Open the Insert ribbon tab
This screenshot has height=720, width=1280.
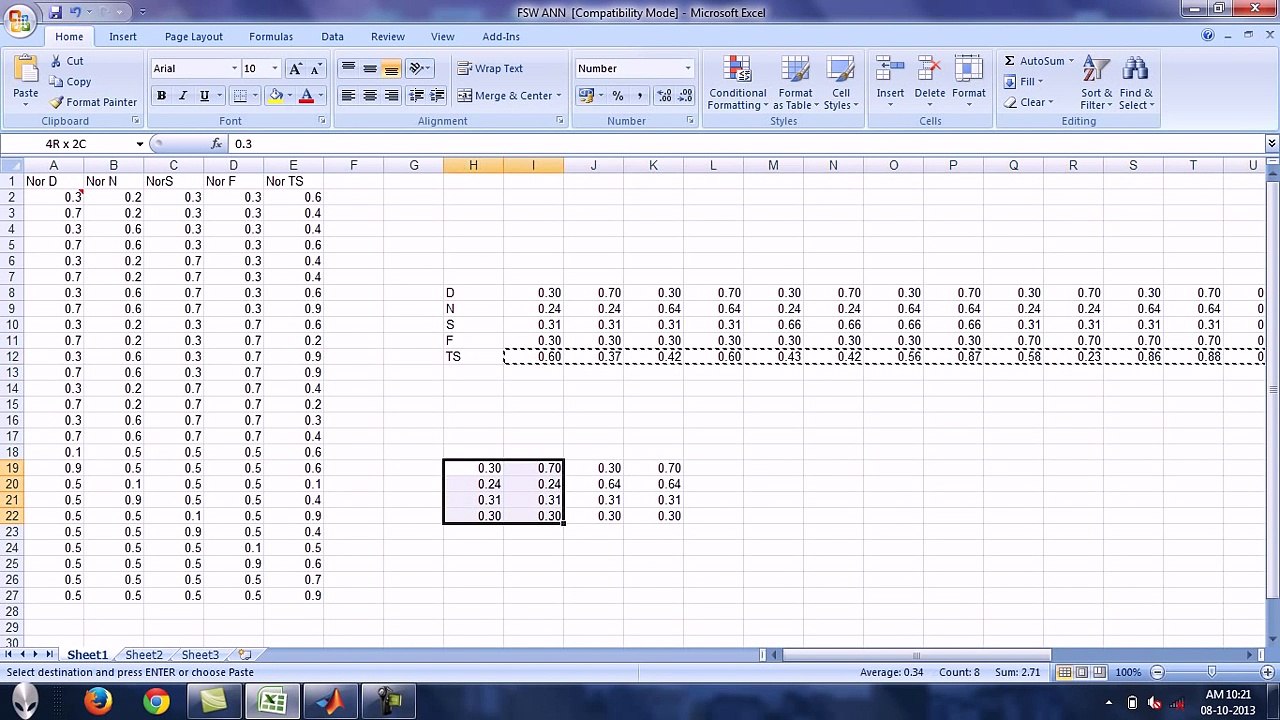coord(123,37)
